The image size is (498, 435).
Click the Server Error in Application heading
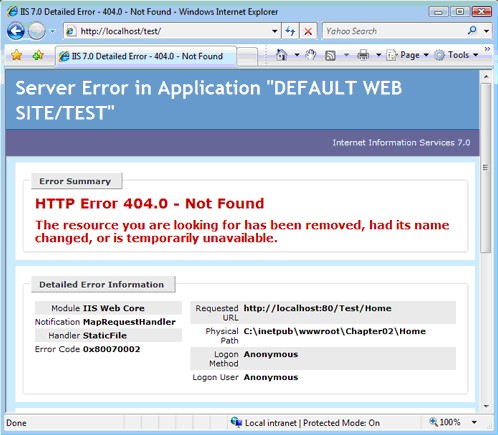click(x=209, y=100)
